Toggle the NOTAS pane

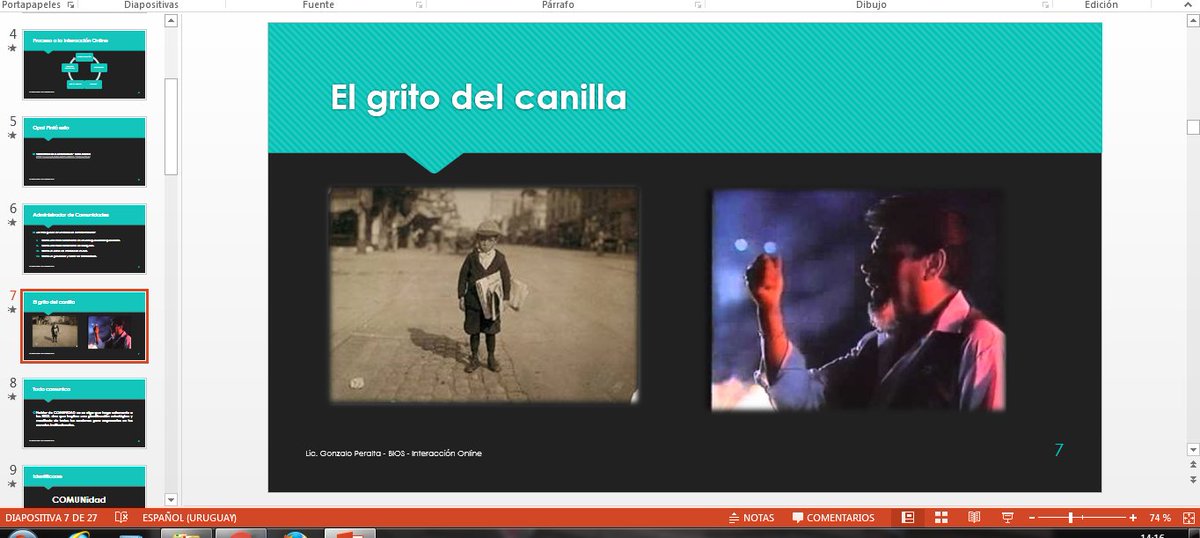pyautogui.click(x=751, y=518)
